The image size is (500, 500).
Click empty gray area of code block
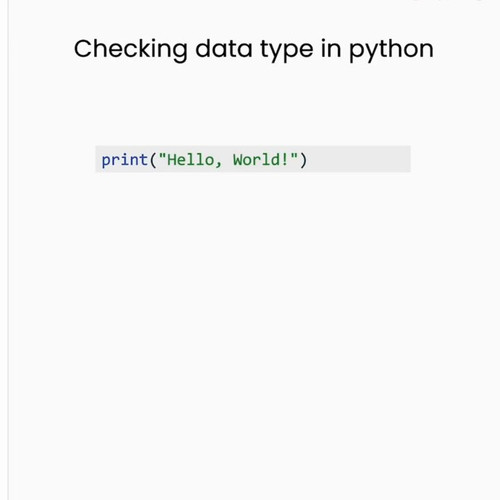(x=358, y=159)
